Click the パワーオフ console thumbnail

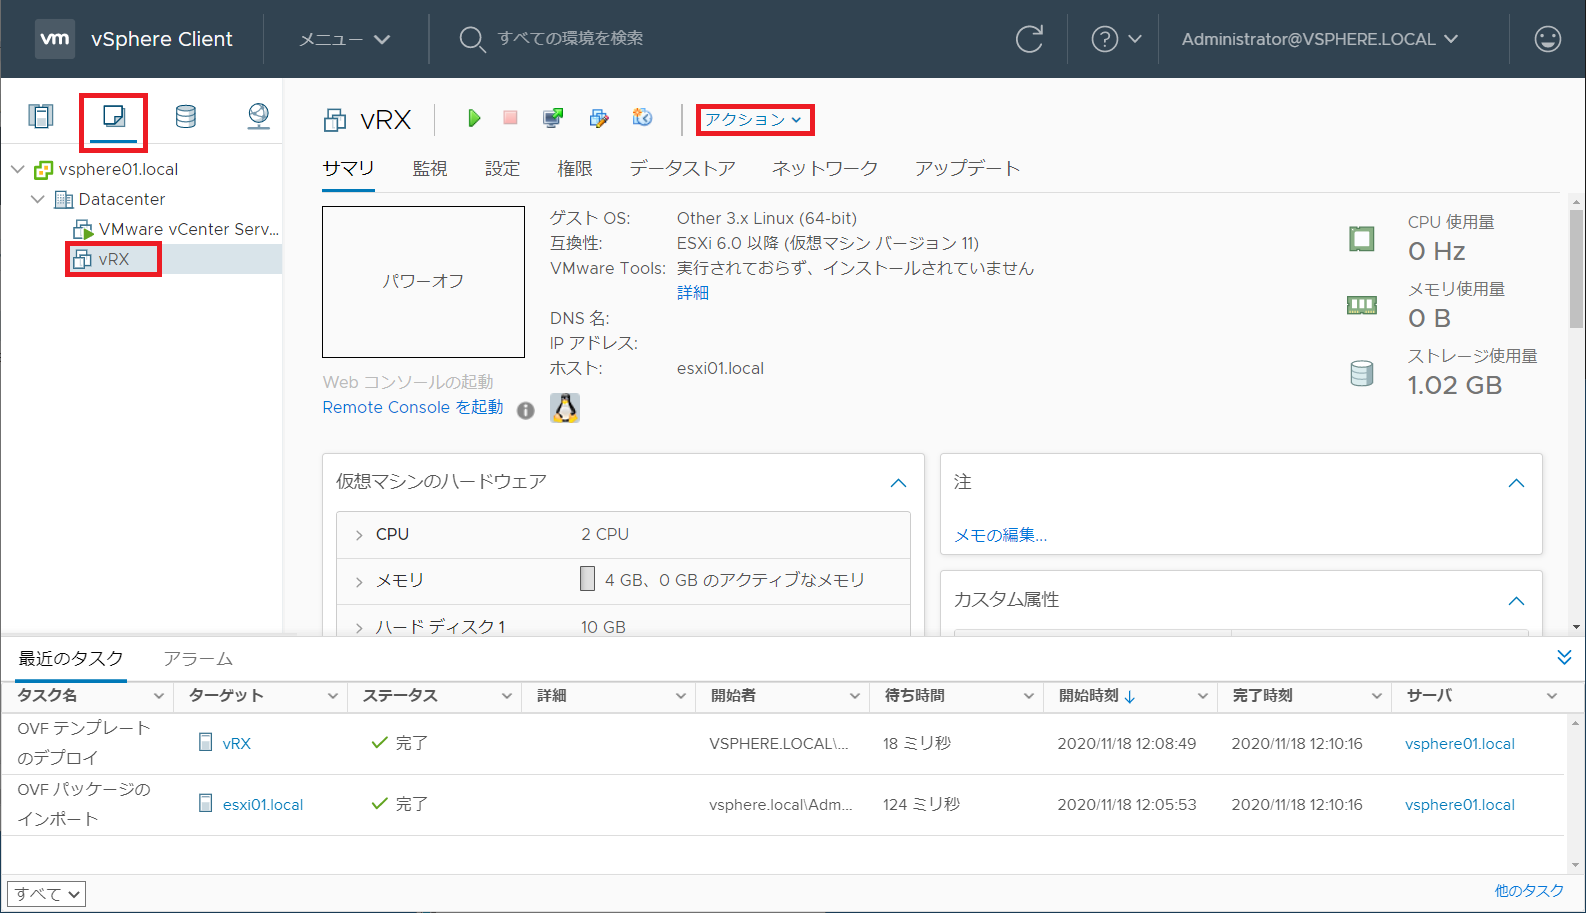tap(423, 282)
